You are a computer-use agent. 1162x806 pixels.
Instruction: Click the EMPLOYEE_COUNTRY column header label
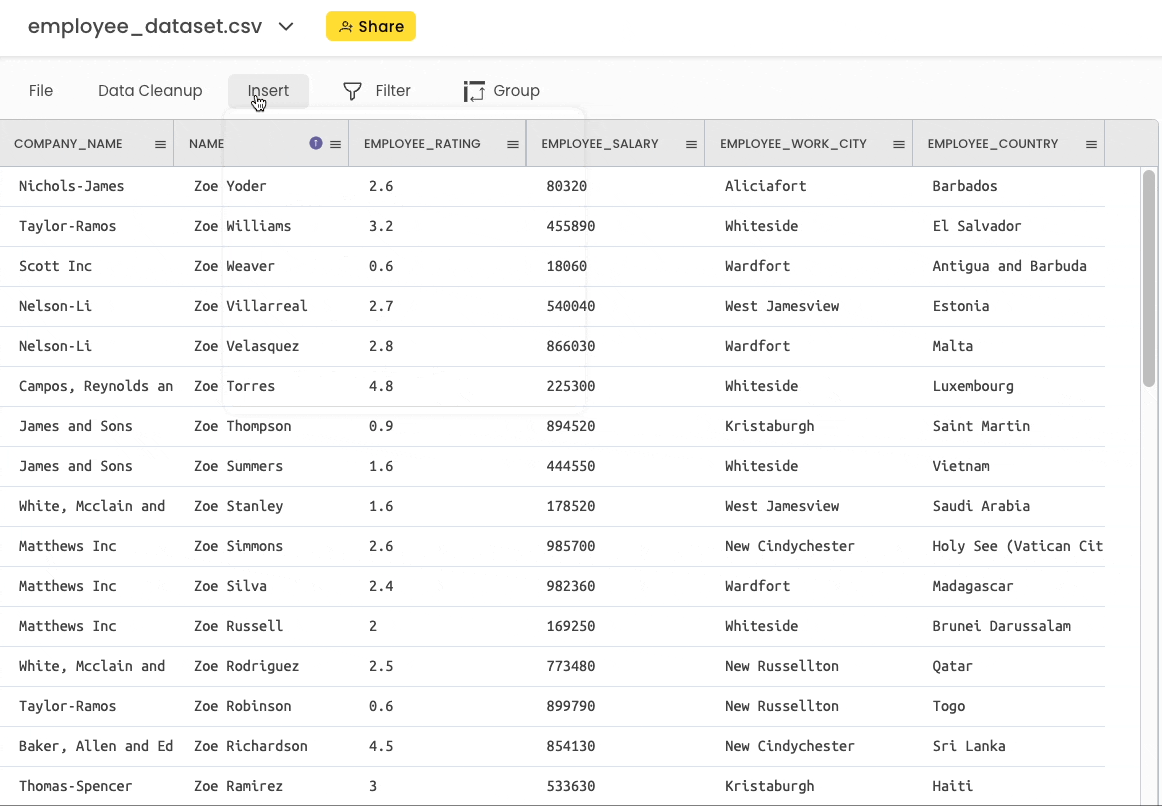(992, 144)
